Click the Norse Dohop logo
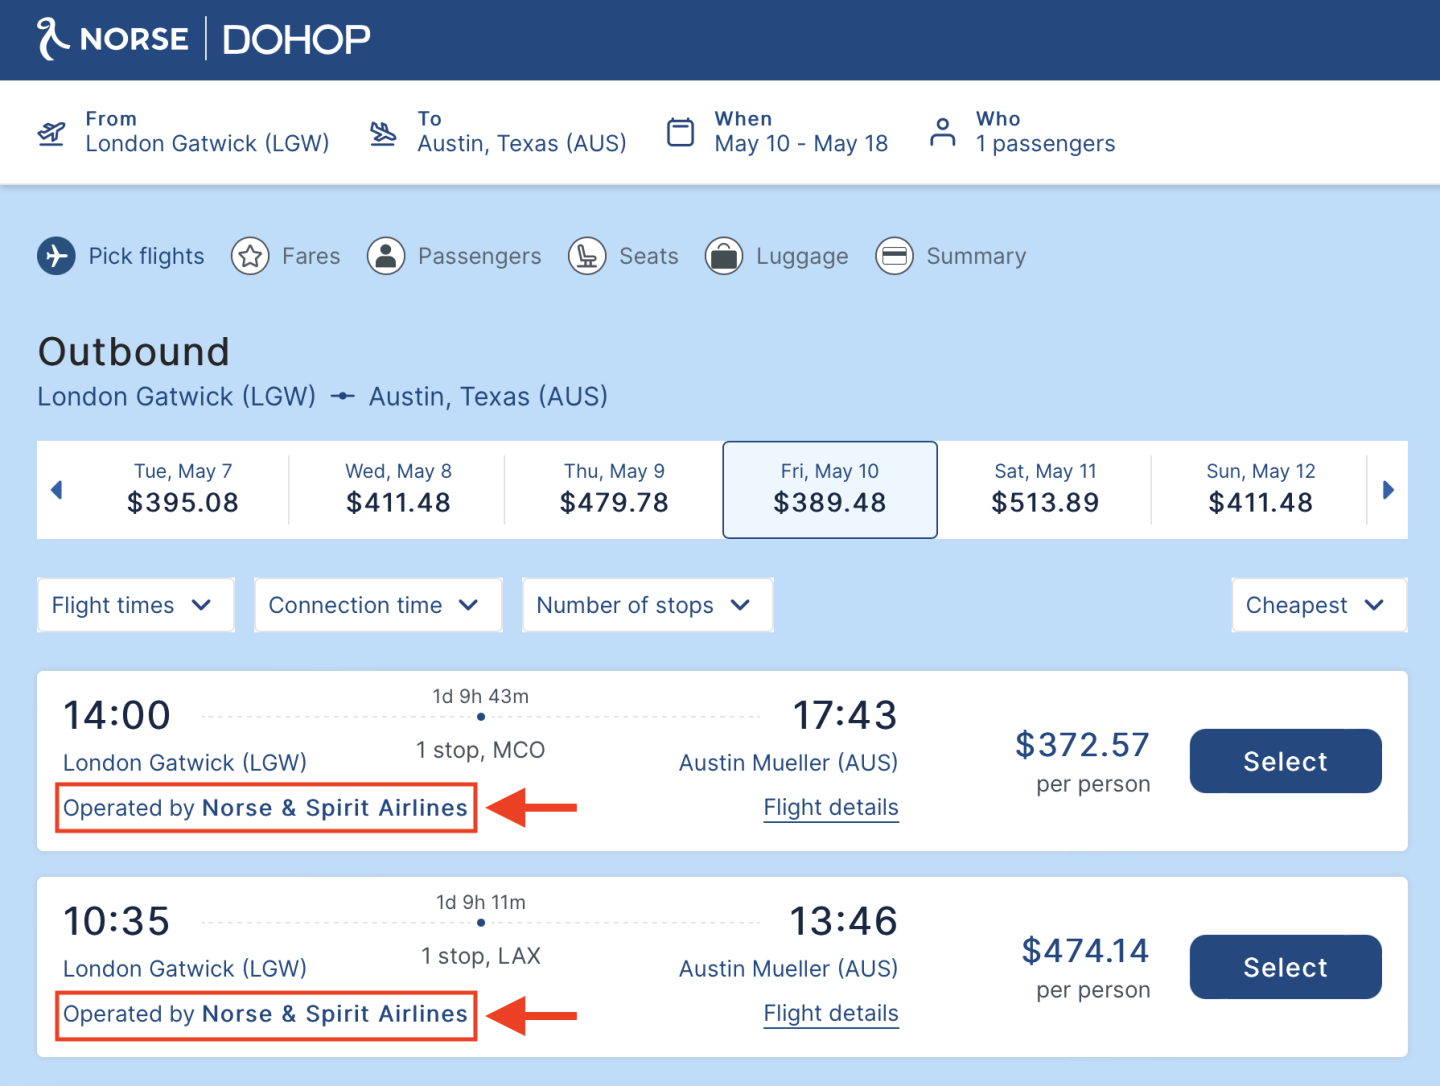1440x1086 pixels. point(204,39)
